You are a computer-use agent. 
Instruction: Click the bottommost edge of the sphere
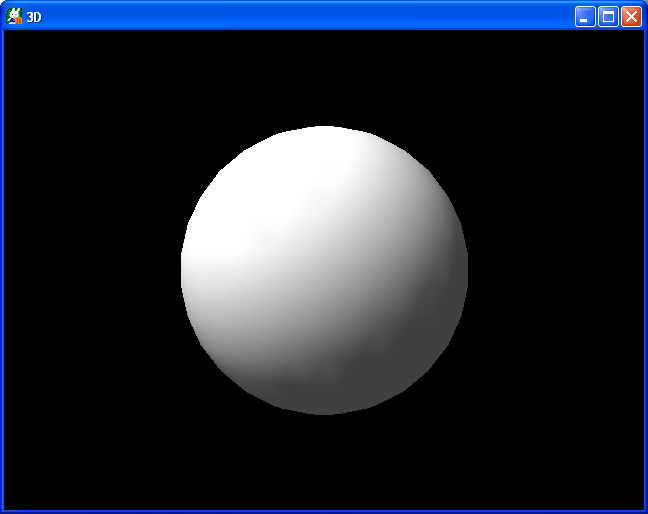pos(324,411)
